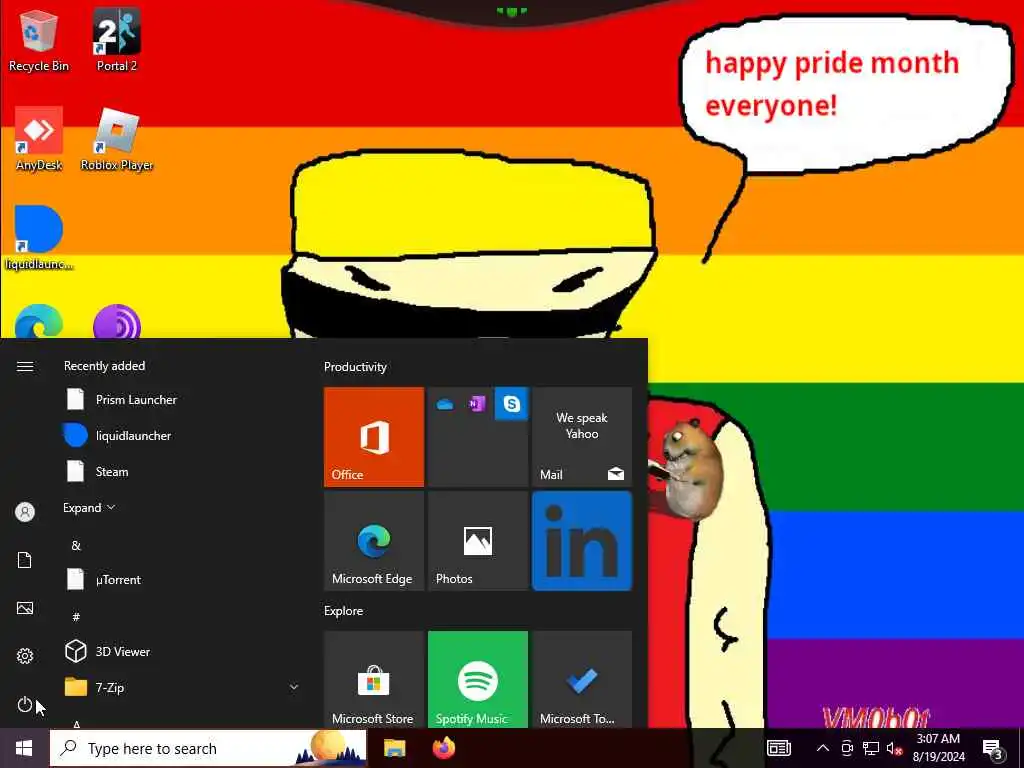Viewport: 1024px width, 768px height.
Task: Open the Microsoft Store tile
Action: pyautogui.click(x=374, y=679)
